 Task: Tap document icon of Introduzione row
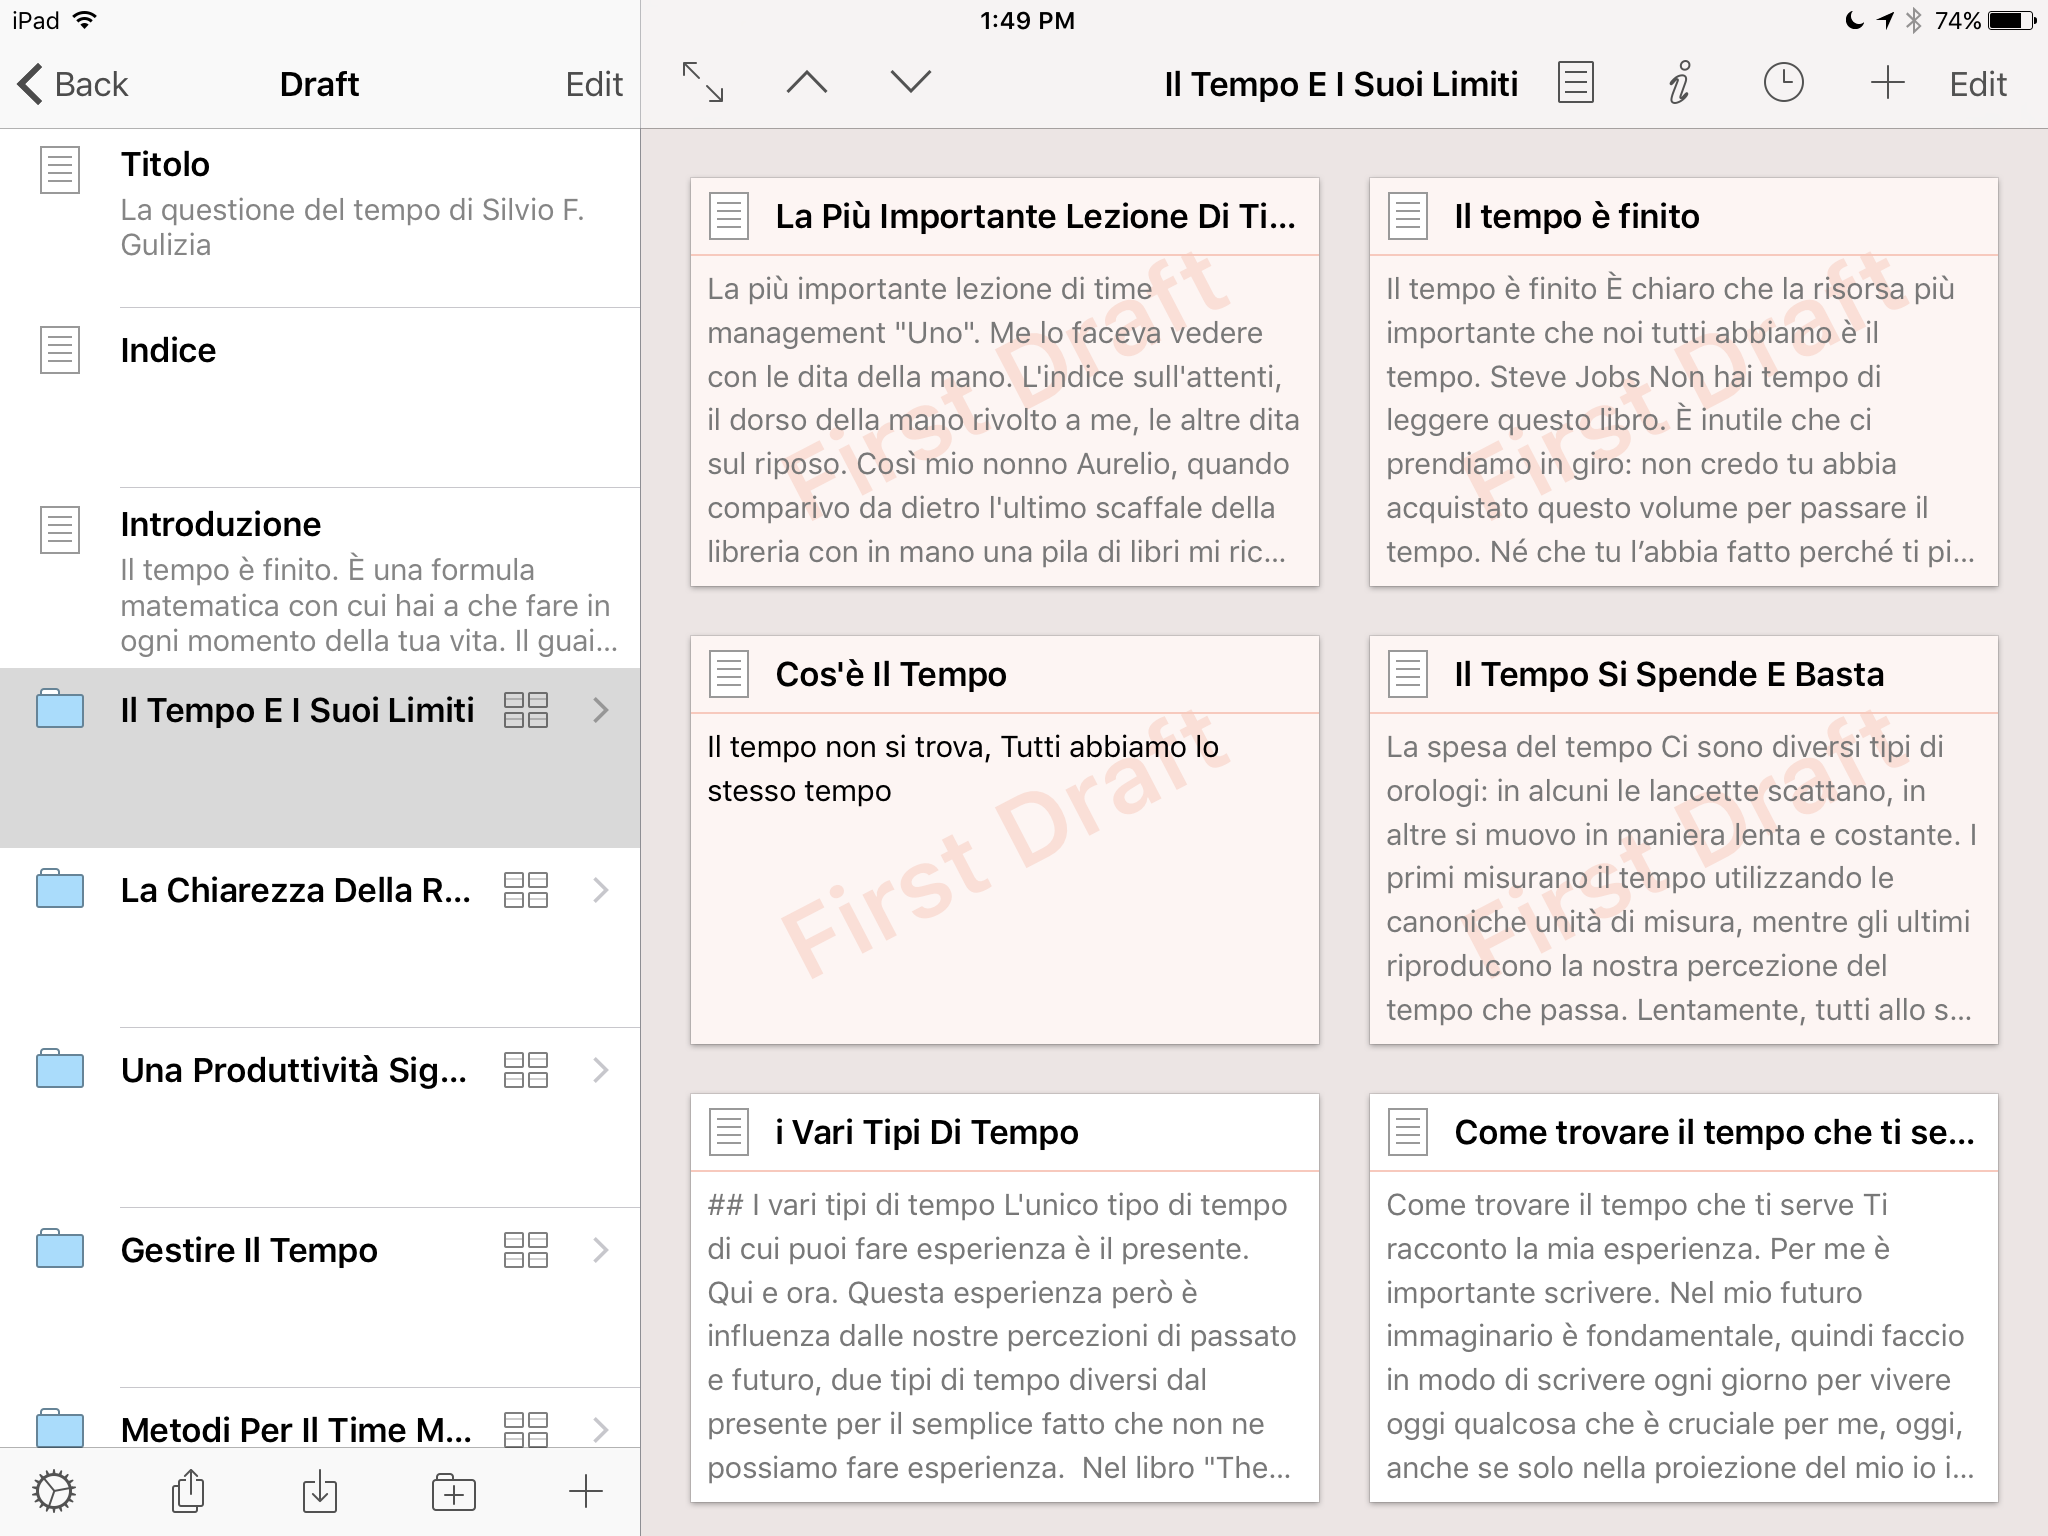[x=60, y=530]
